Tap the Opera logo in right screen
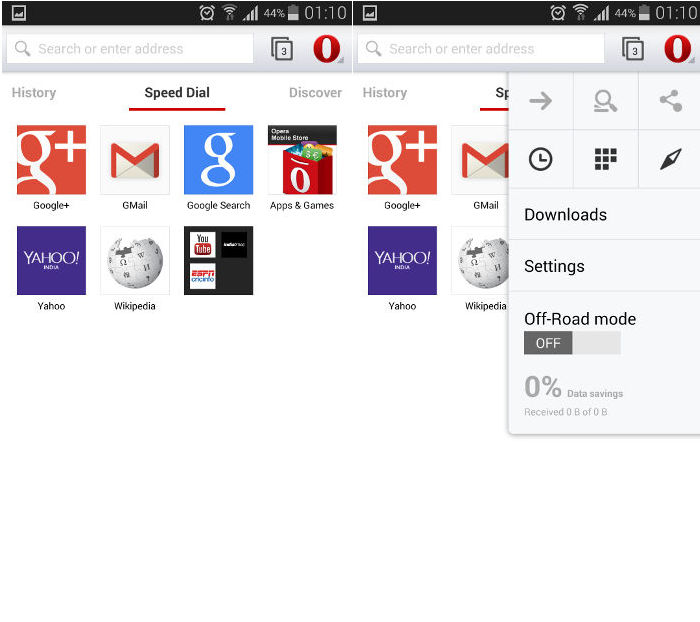This screenshot has height=622, width=700. tap(678, 49)
